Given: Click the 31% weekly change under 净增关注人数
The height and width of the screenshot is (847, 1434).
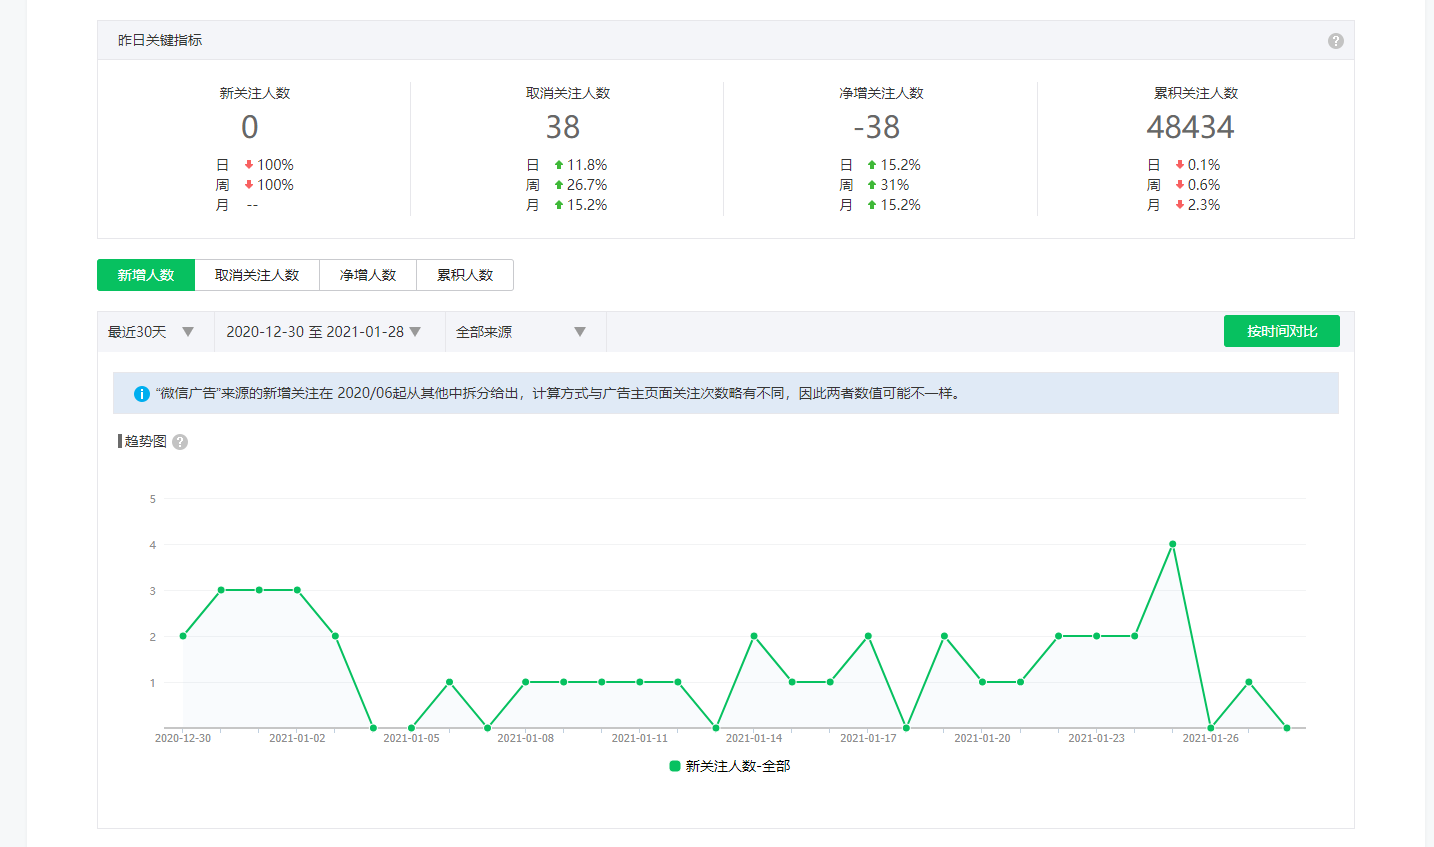Looking at the screenshot, I should [895, 185].
